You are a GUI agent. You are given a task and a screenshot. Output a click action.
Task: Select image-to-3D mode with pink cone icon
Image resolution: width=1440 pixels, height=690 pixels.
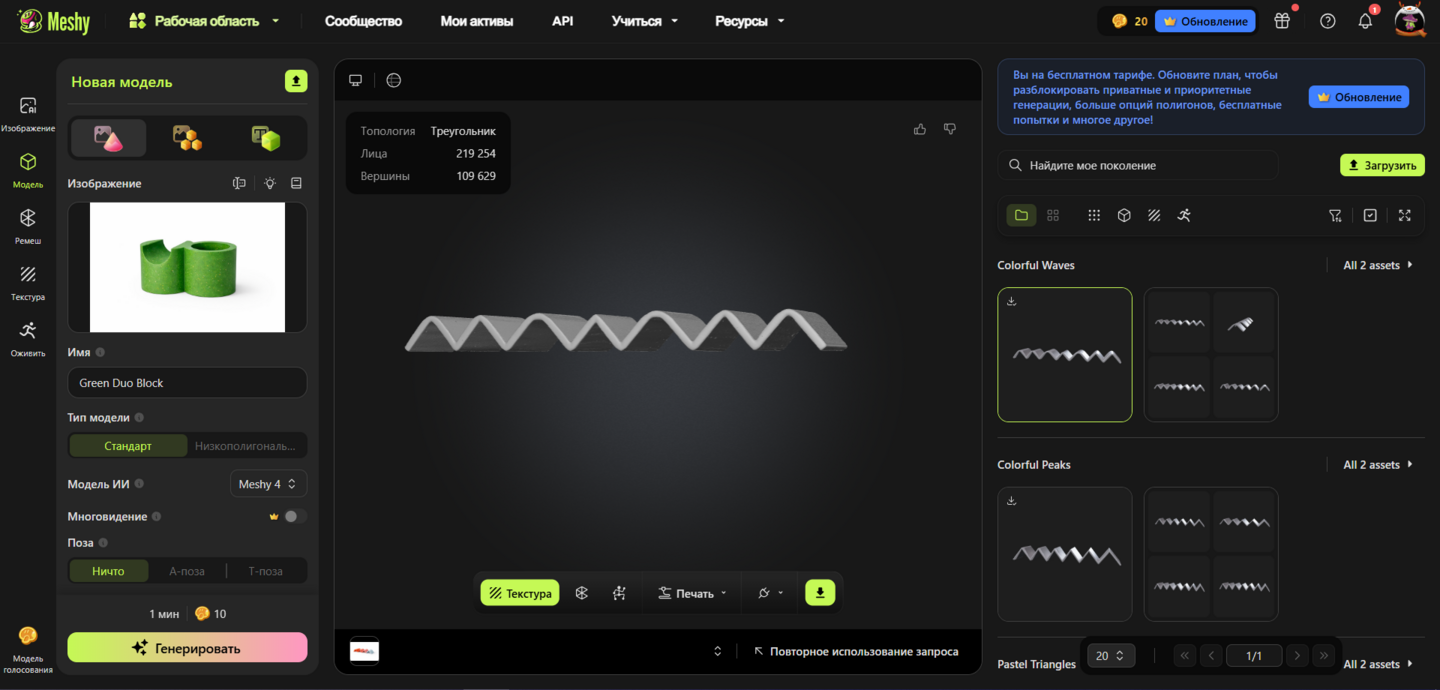tap(108, 138)
